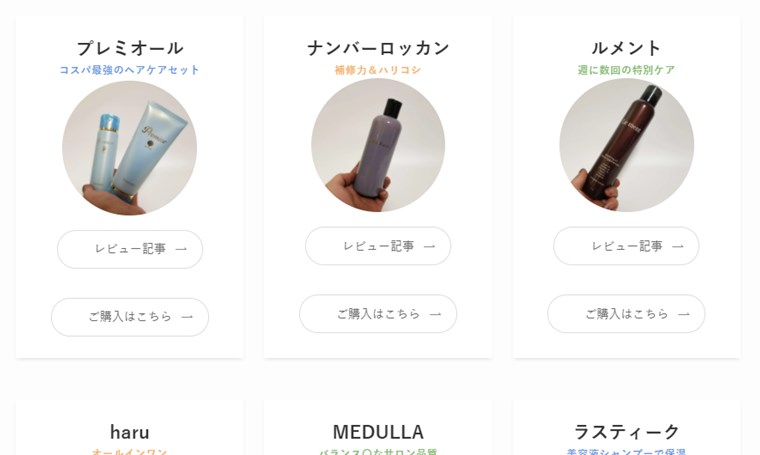Viewport: 760px width, 455px height.
Task: Click the プレミオール blue tube product photo
Action: 129,148
